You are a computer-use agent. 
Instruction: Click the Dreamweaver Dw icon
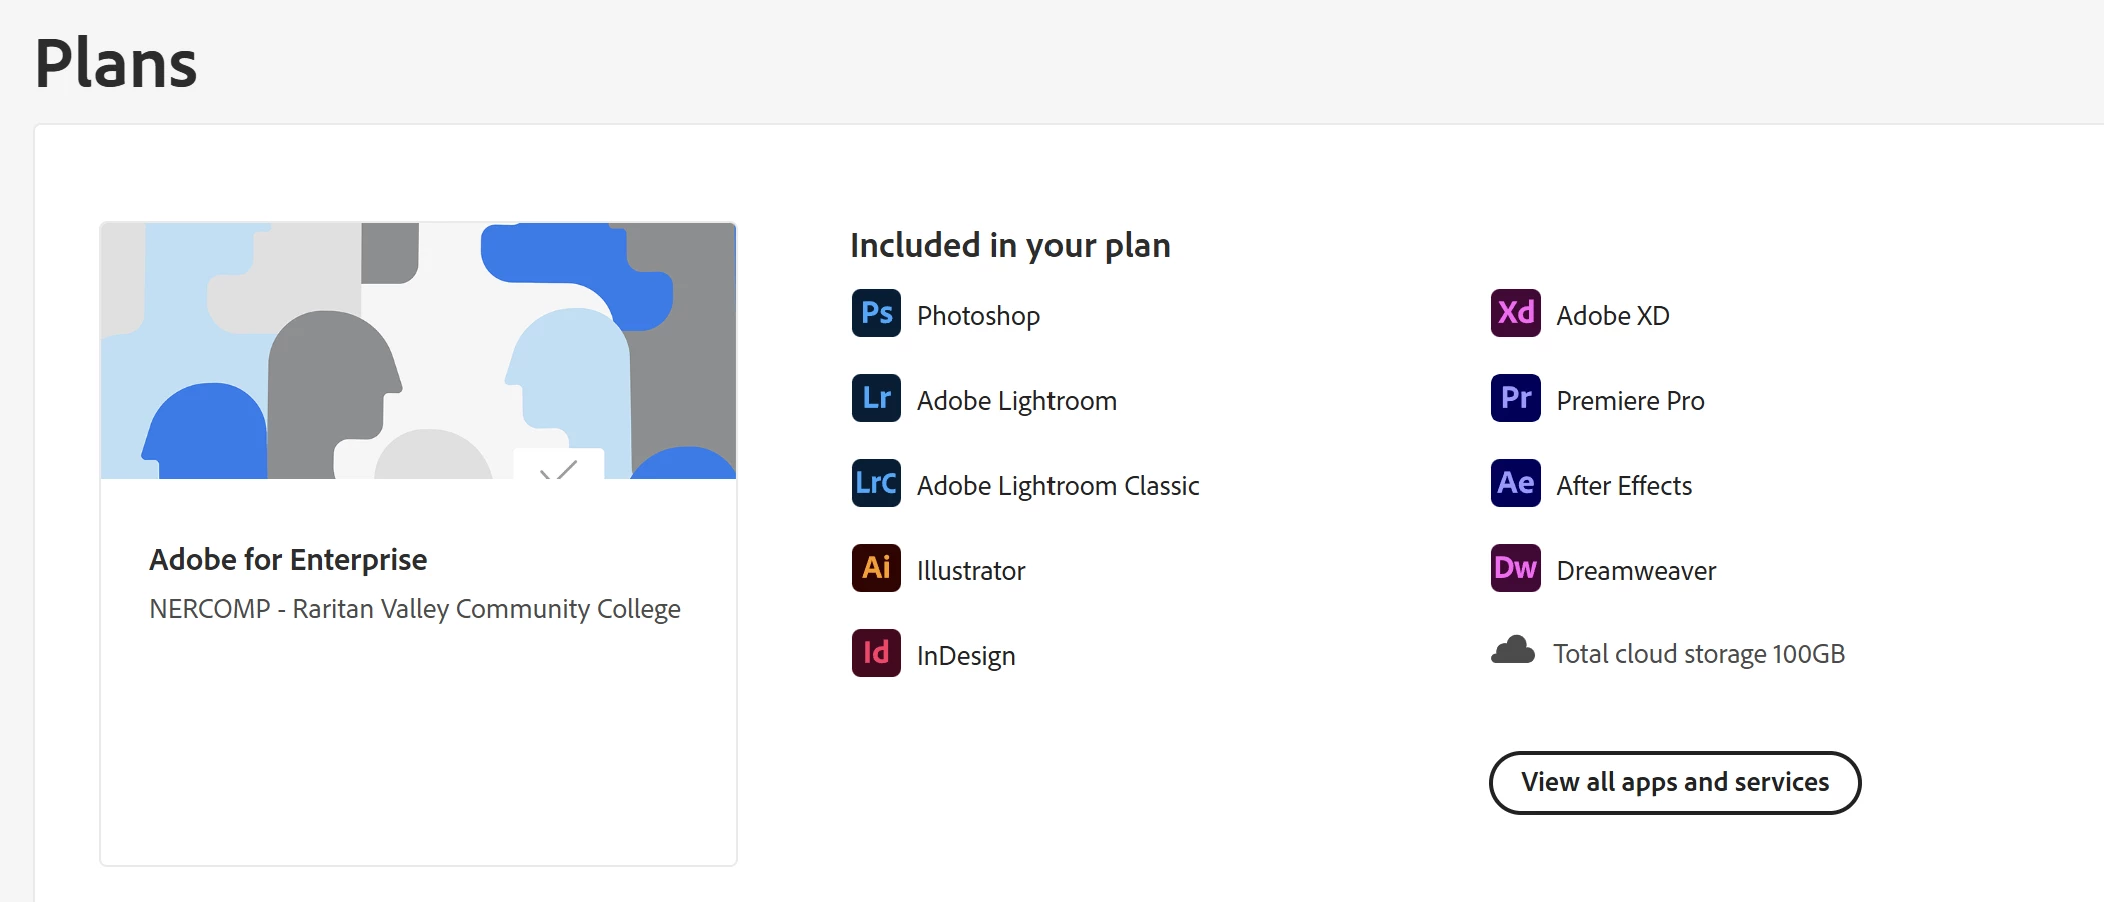click(1515, 568)
